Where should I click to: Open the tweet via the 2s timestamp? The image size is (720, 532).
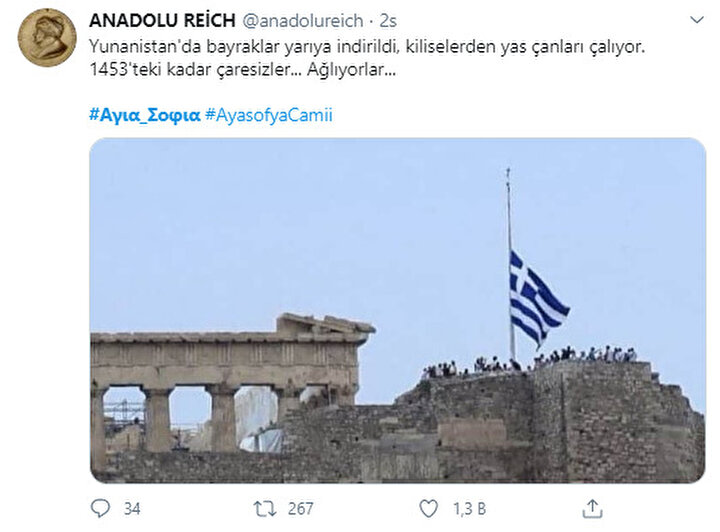[x=388, y=21]
